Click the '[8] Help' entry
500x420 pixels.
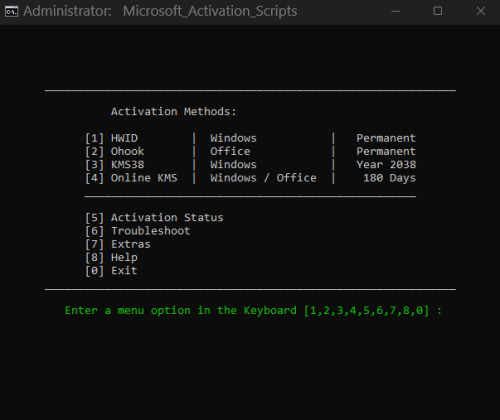click(x=111, y=258)
